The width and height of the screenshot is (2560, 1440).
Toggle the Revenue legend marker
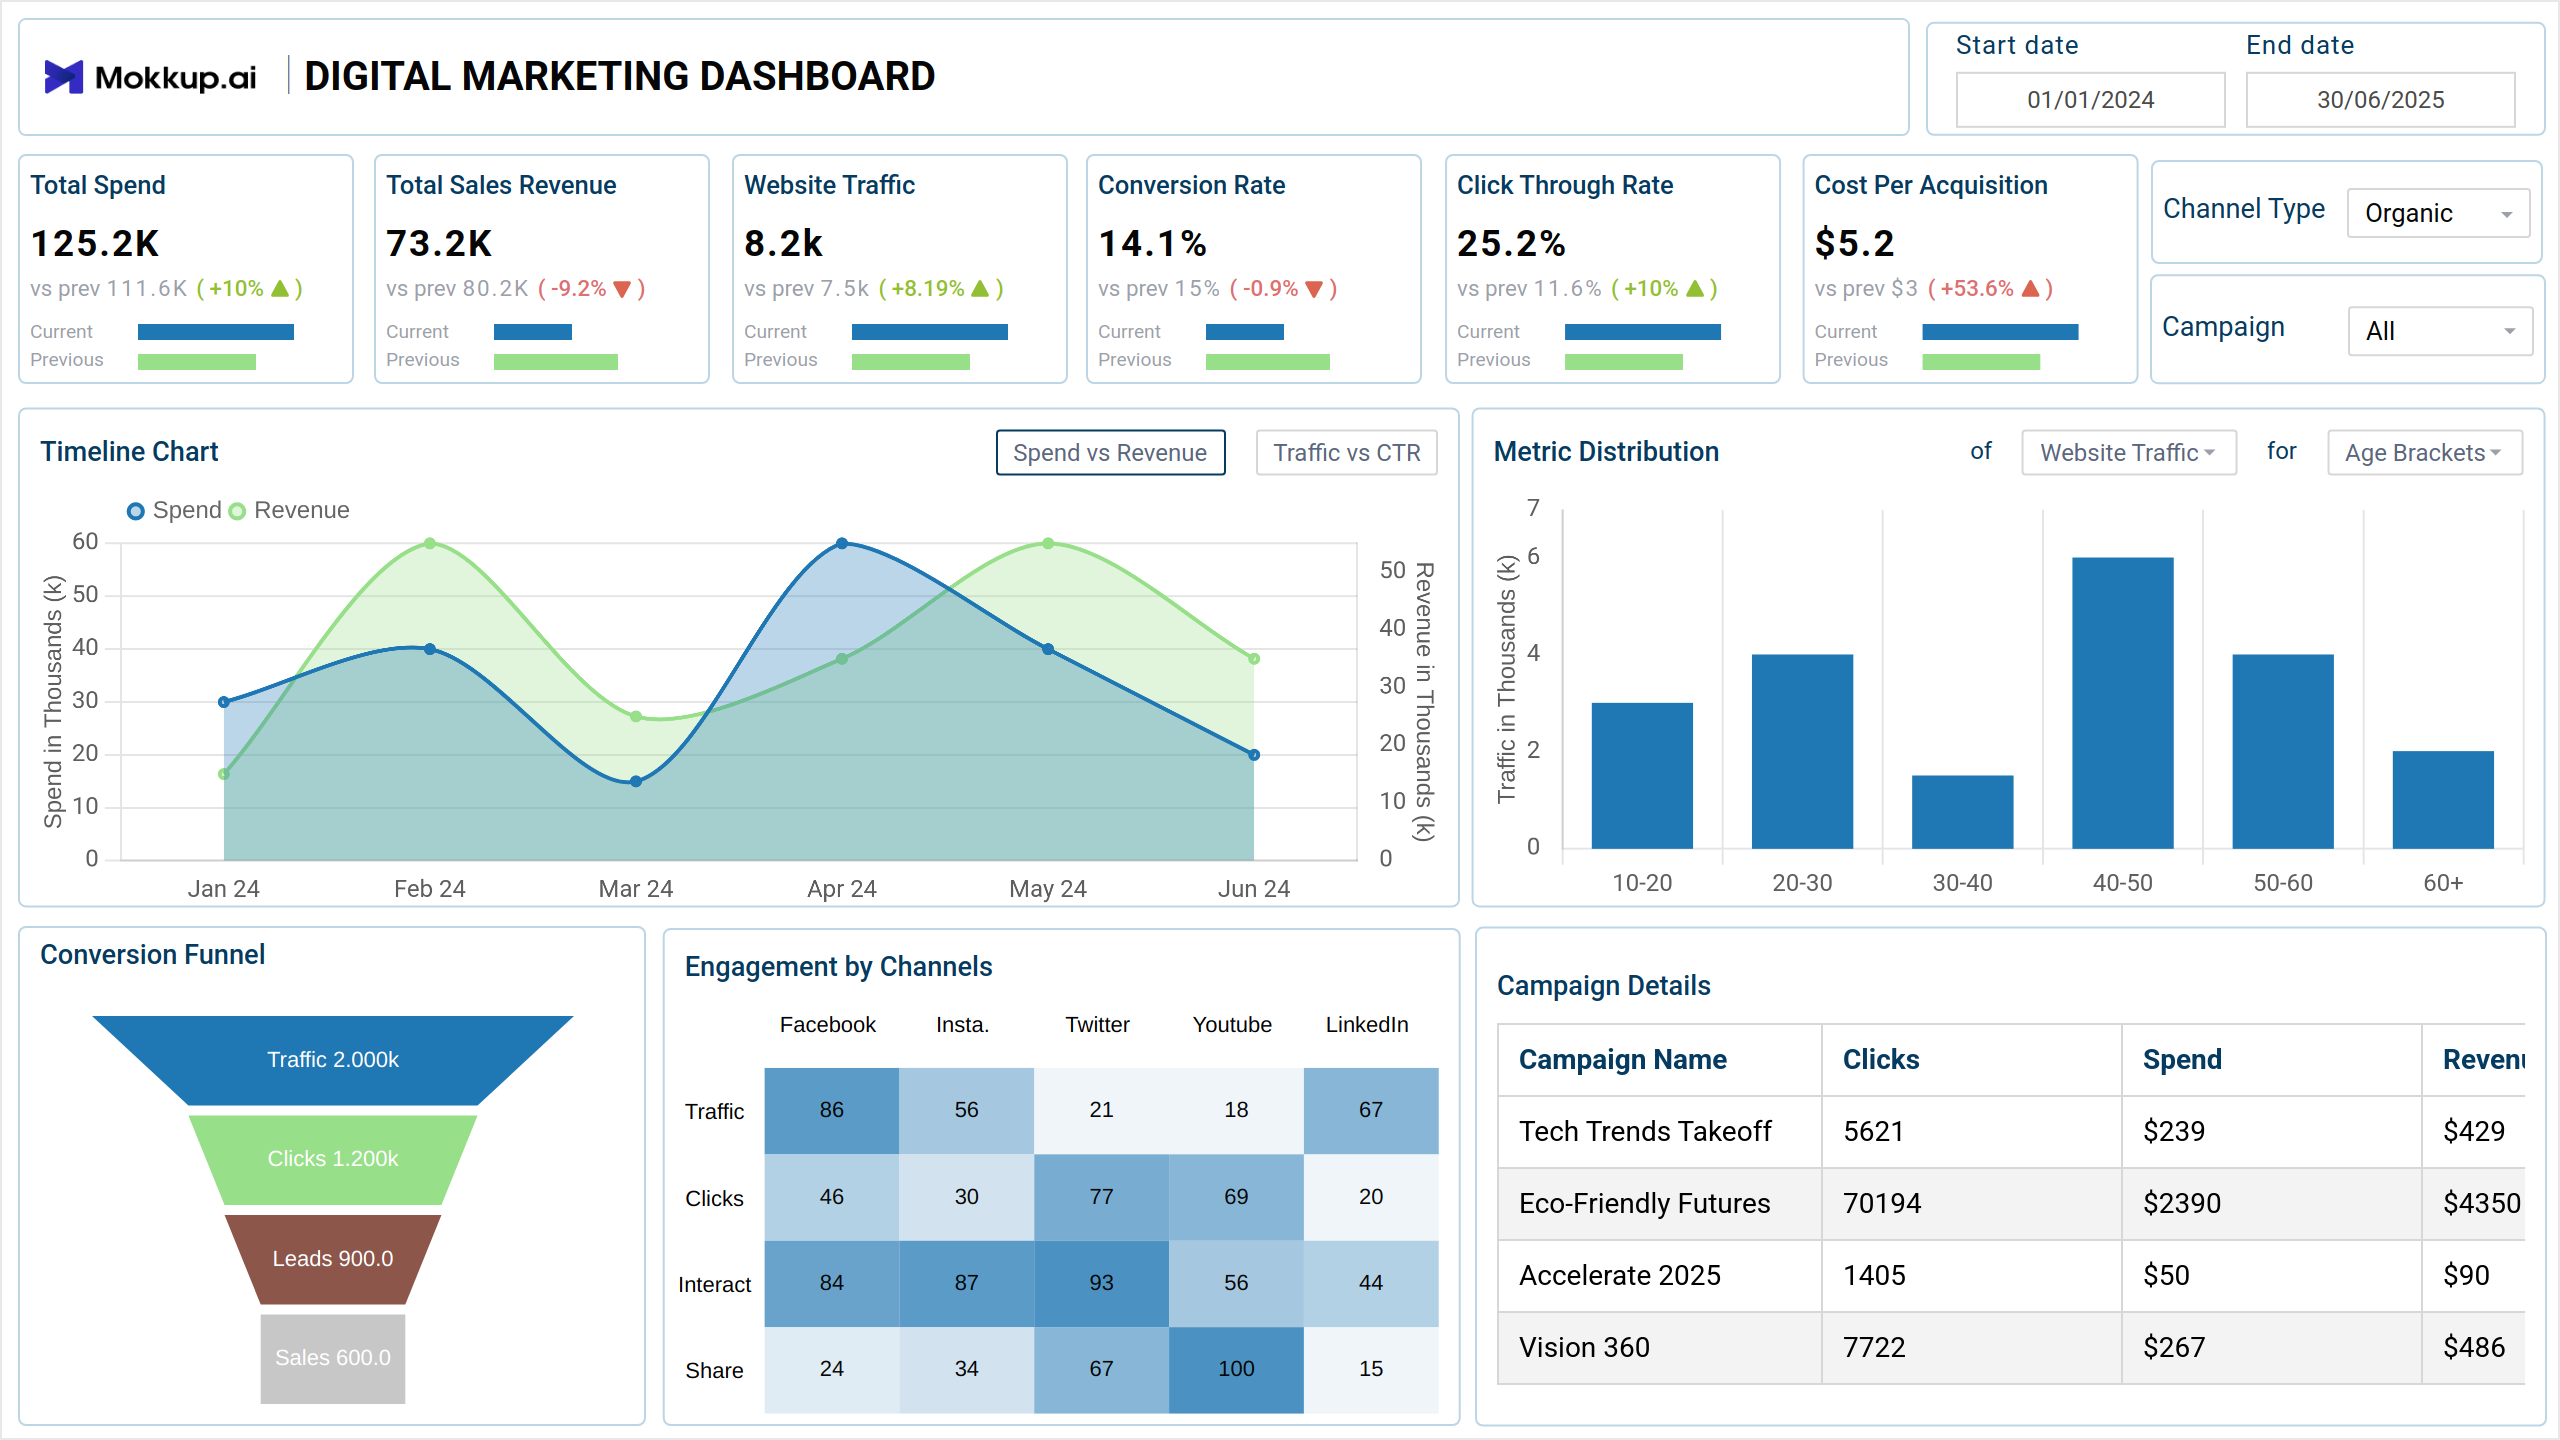237,511
